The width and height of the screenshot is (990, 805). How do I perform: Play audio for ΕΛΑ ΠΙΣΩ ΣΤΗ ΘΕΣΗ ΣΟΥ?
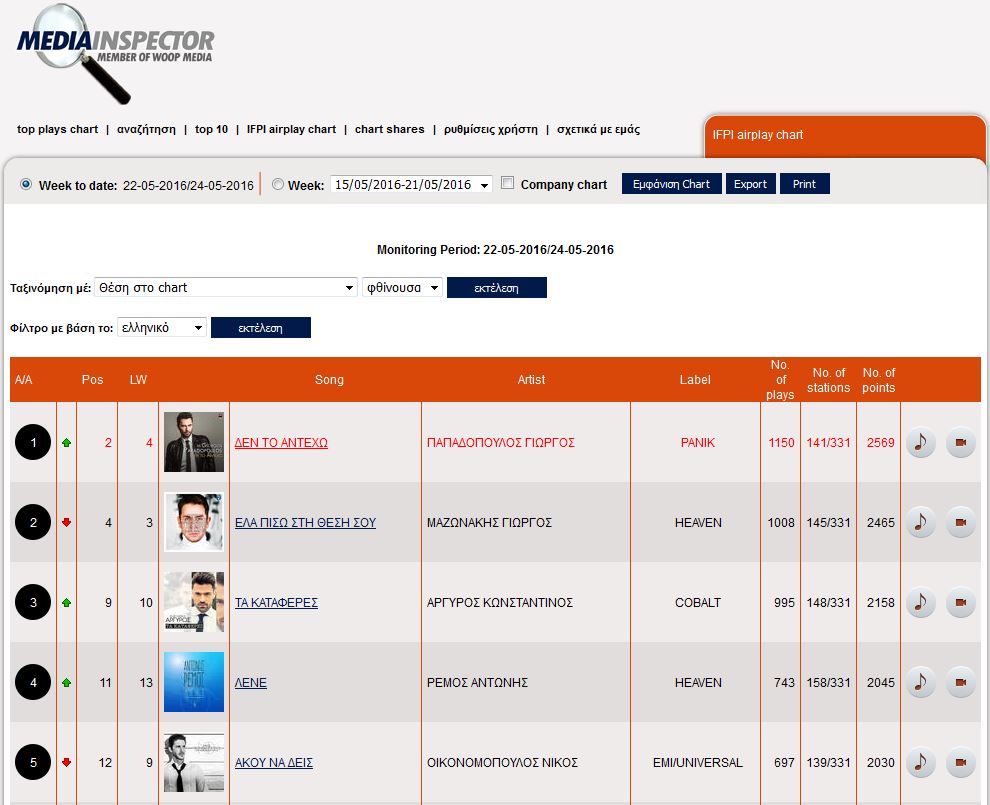click(920, 522)
